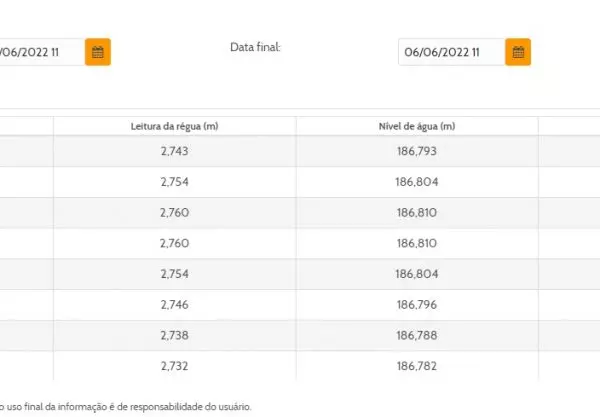
Task: Select the 2,760 reading in the fourth row
Action: click(174, 243)
